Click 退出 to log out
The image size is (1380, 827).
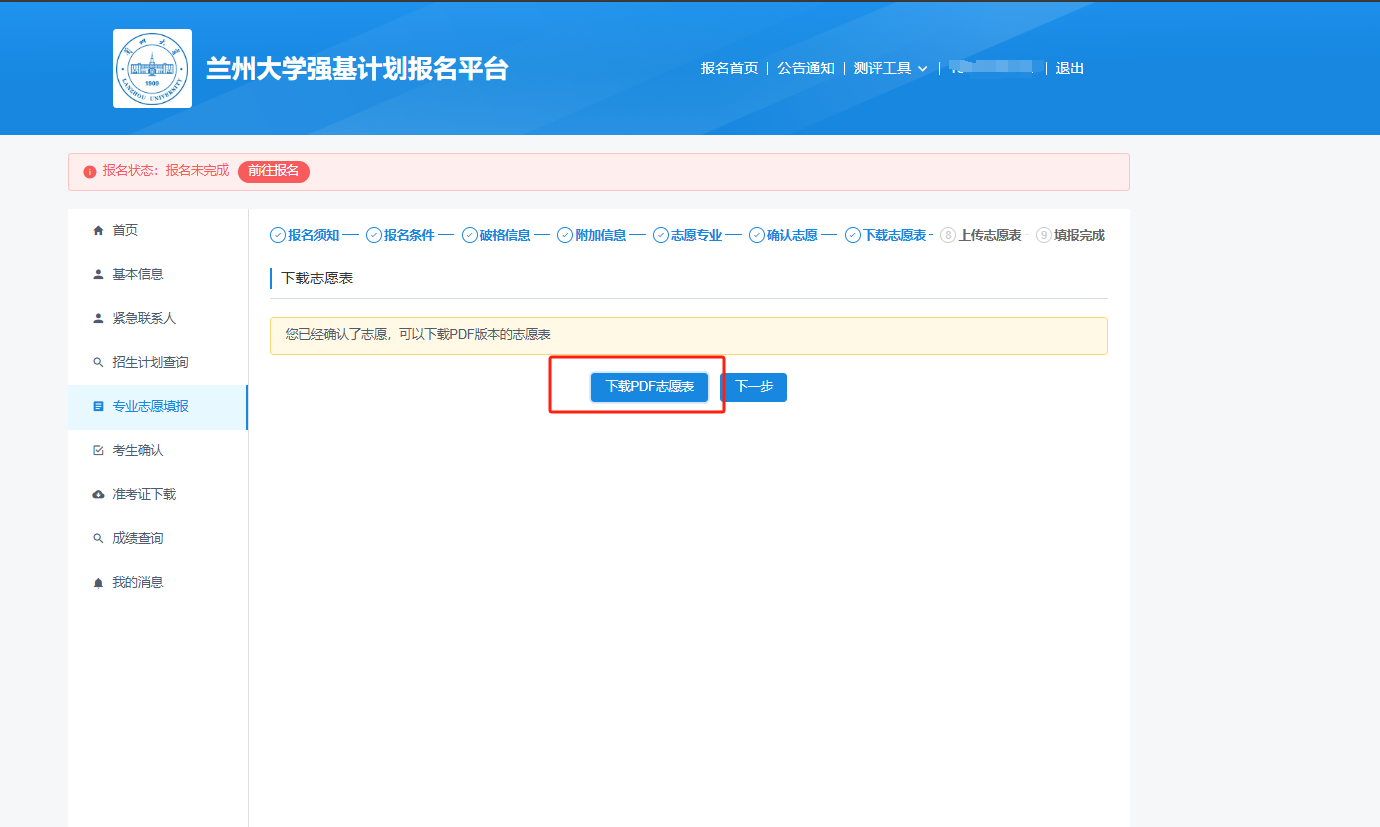[1070, 69]
